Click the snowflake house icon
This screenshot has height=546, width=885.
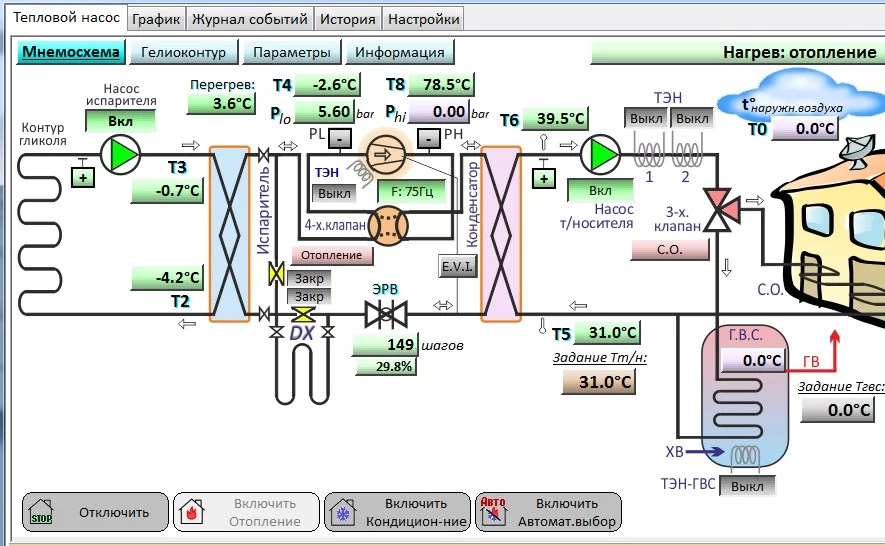(342, 512)
